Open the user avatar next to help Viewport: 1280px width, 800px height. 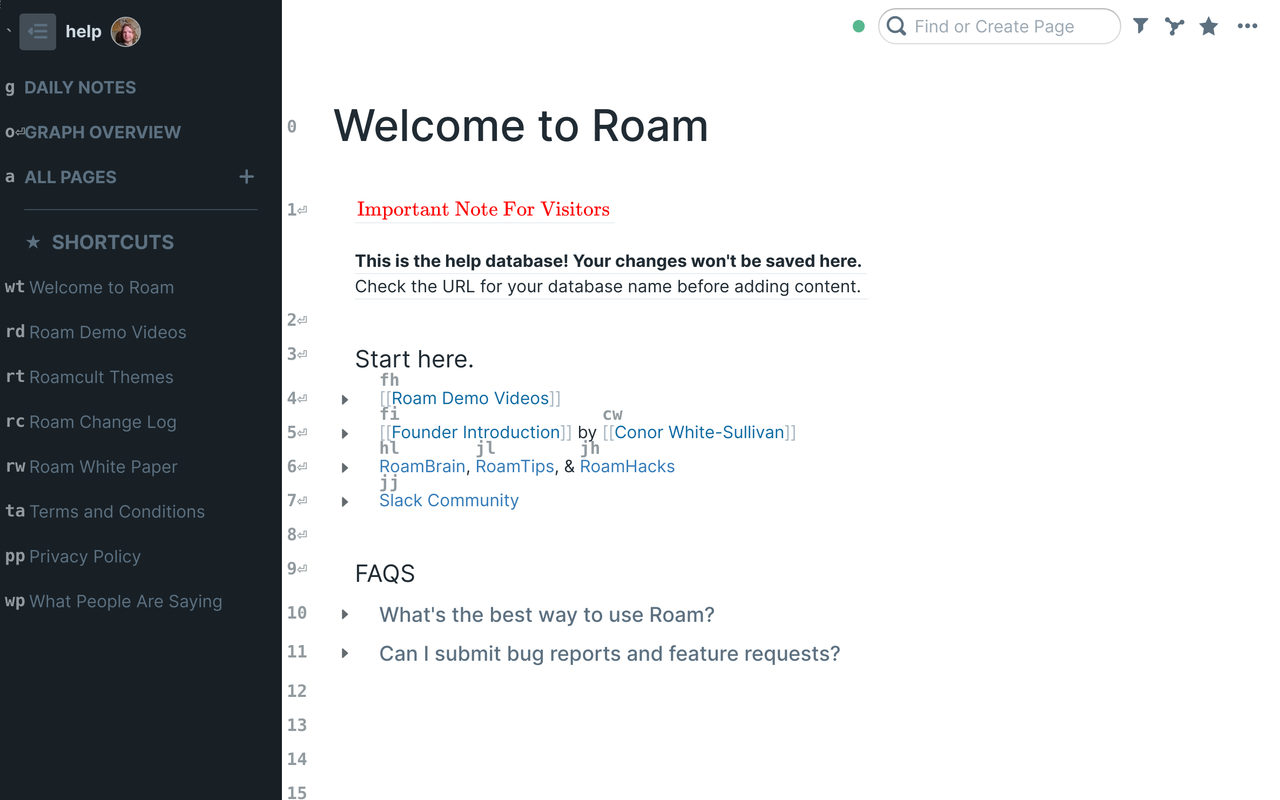(125, 31)
